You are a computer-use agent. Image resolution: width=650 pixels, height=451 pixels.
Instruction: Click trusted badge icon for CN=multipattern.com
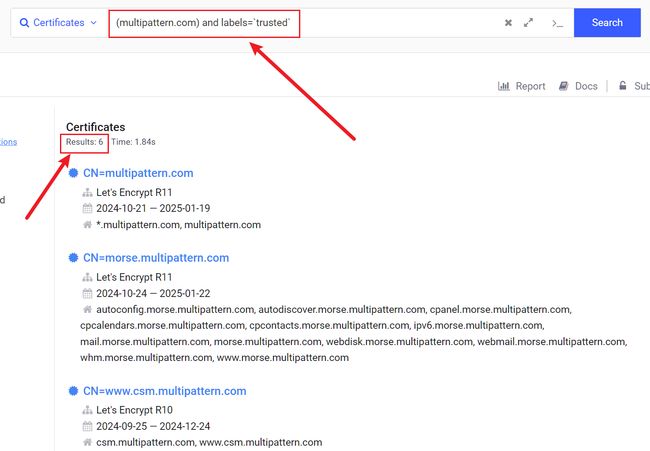[73, 173]
